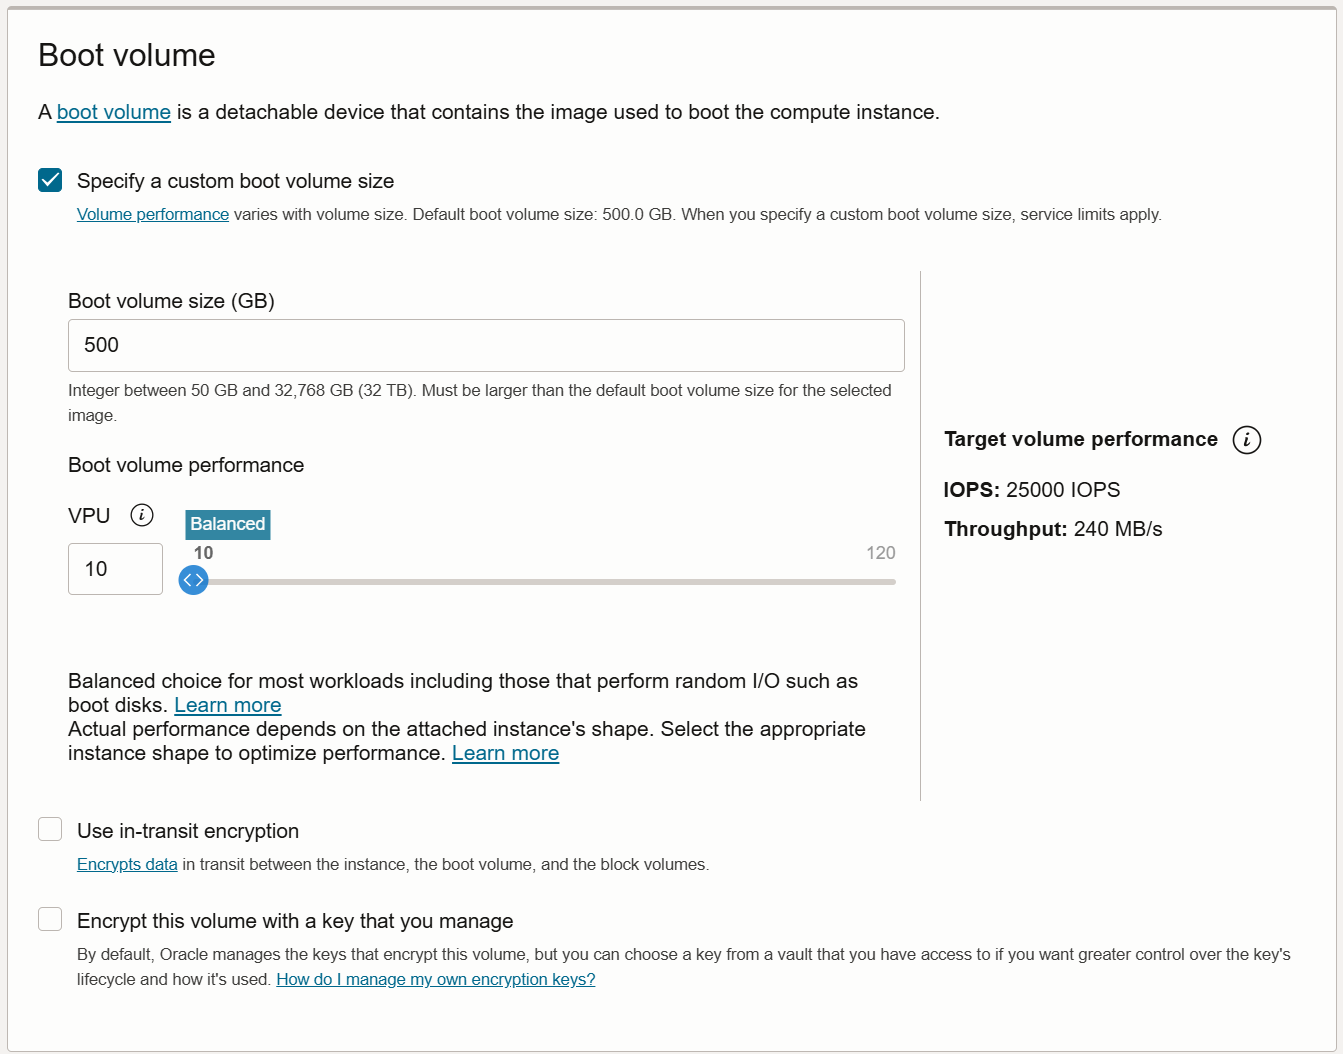Click the Balanced performance label tag
This screenshot has height=1054, width=1343.
pos(228,524)
